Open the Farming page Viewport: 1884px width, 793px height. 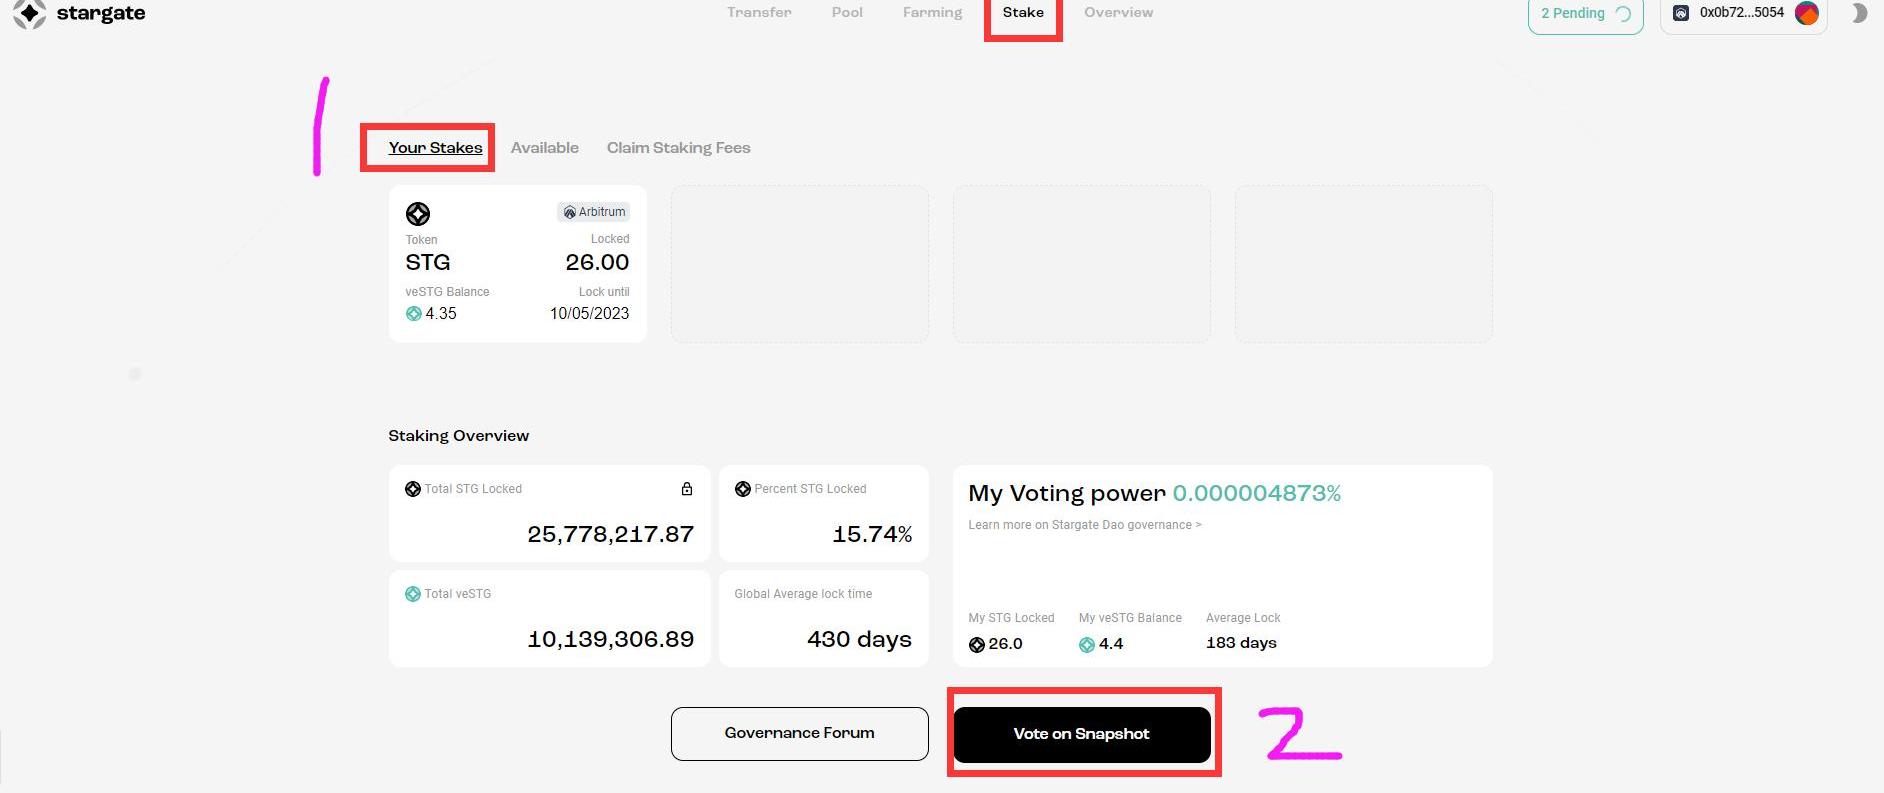coord(932,13)
